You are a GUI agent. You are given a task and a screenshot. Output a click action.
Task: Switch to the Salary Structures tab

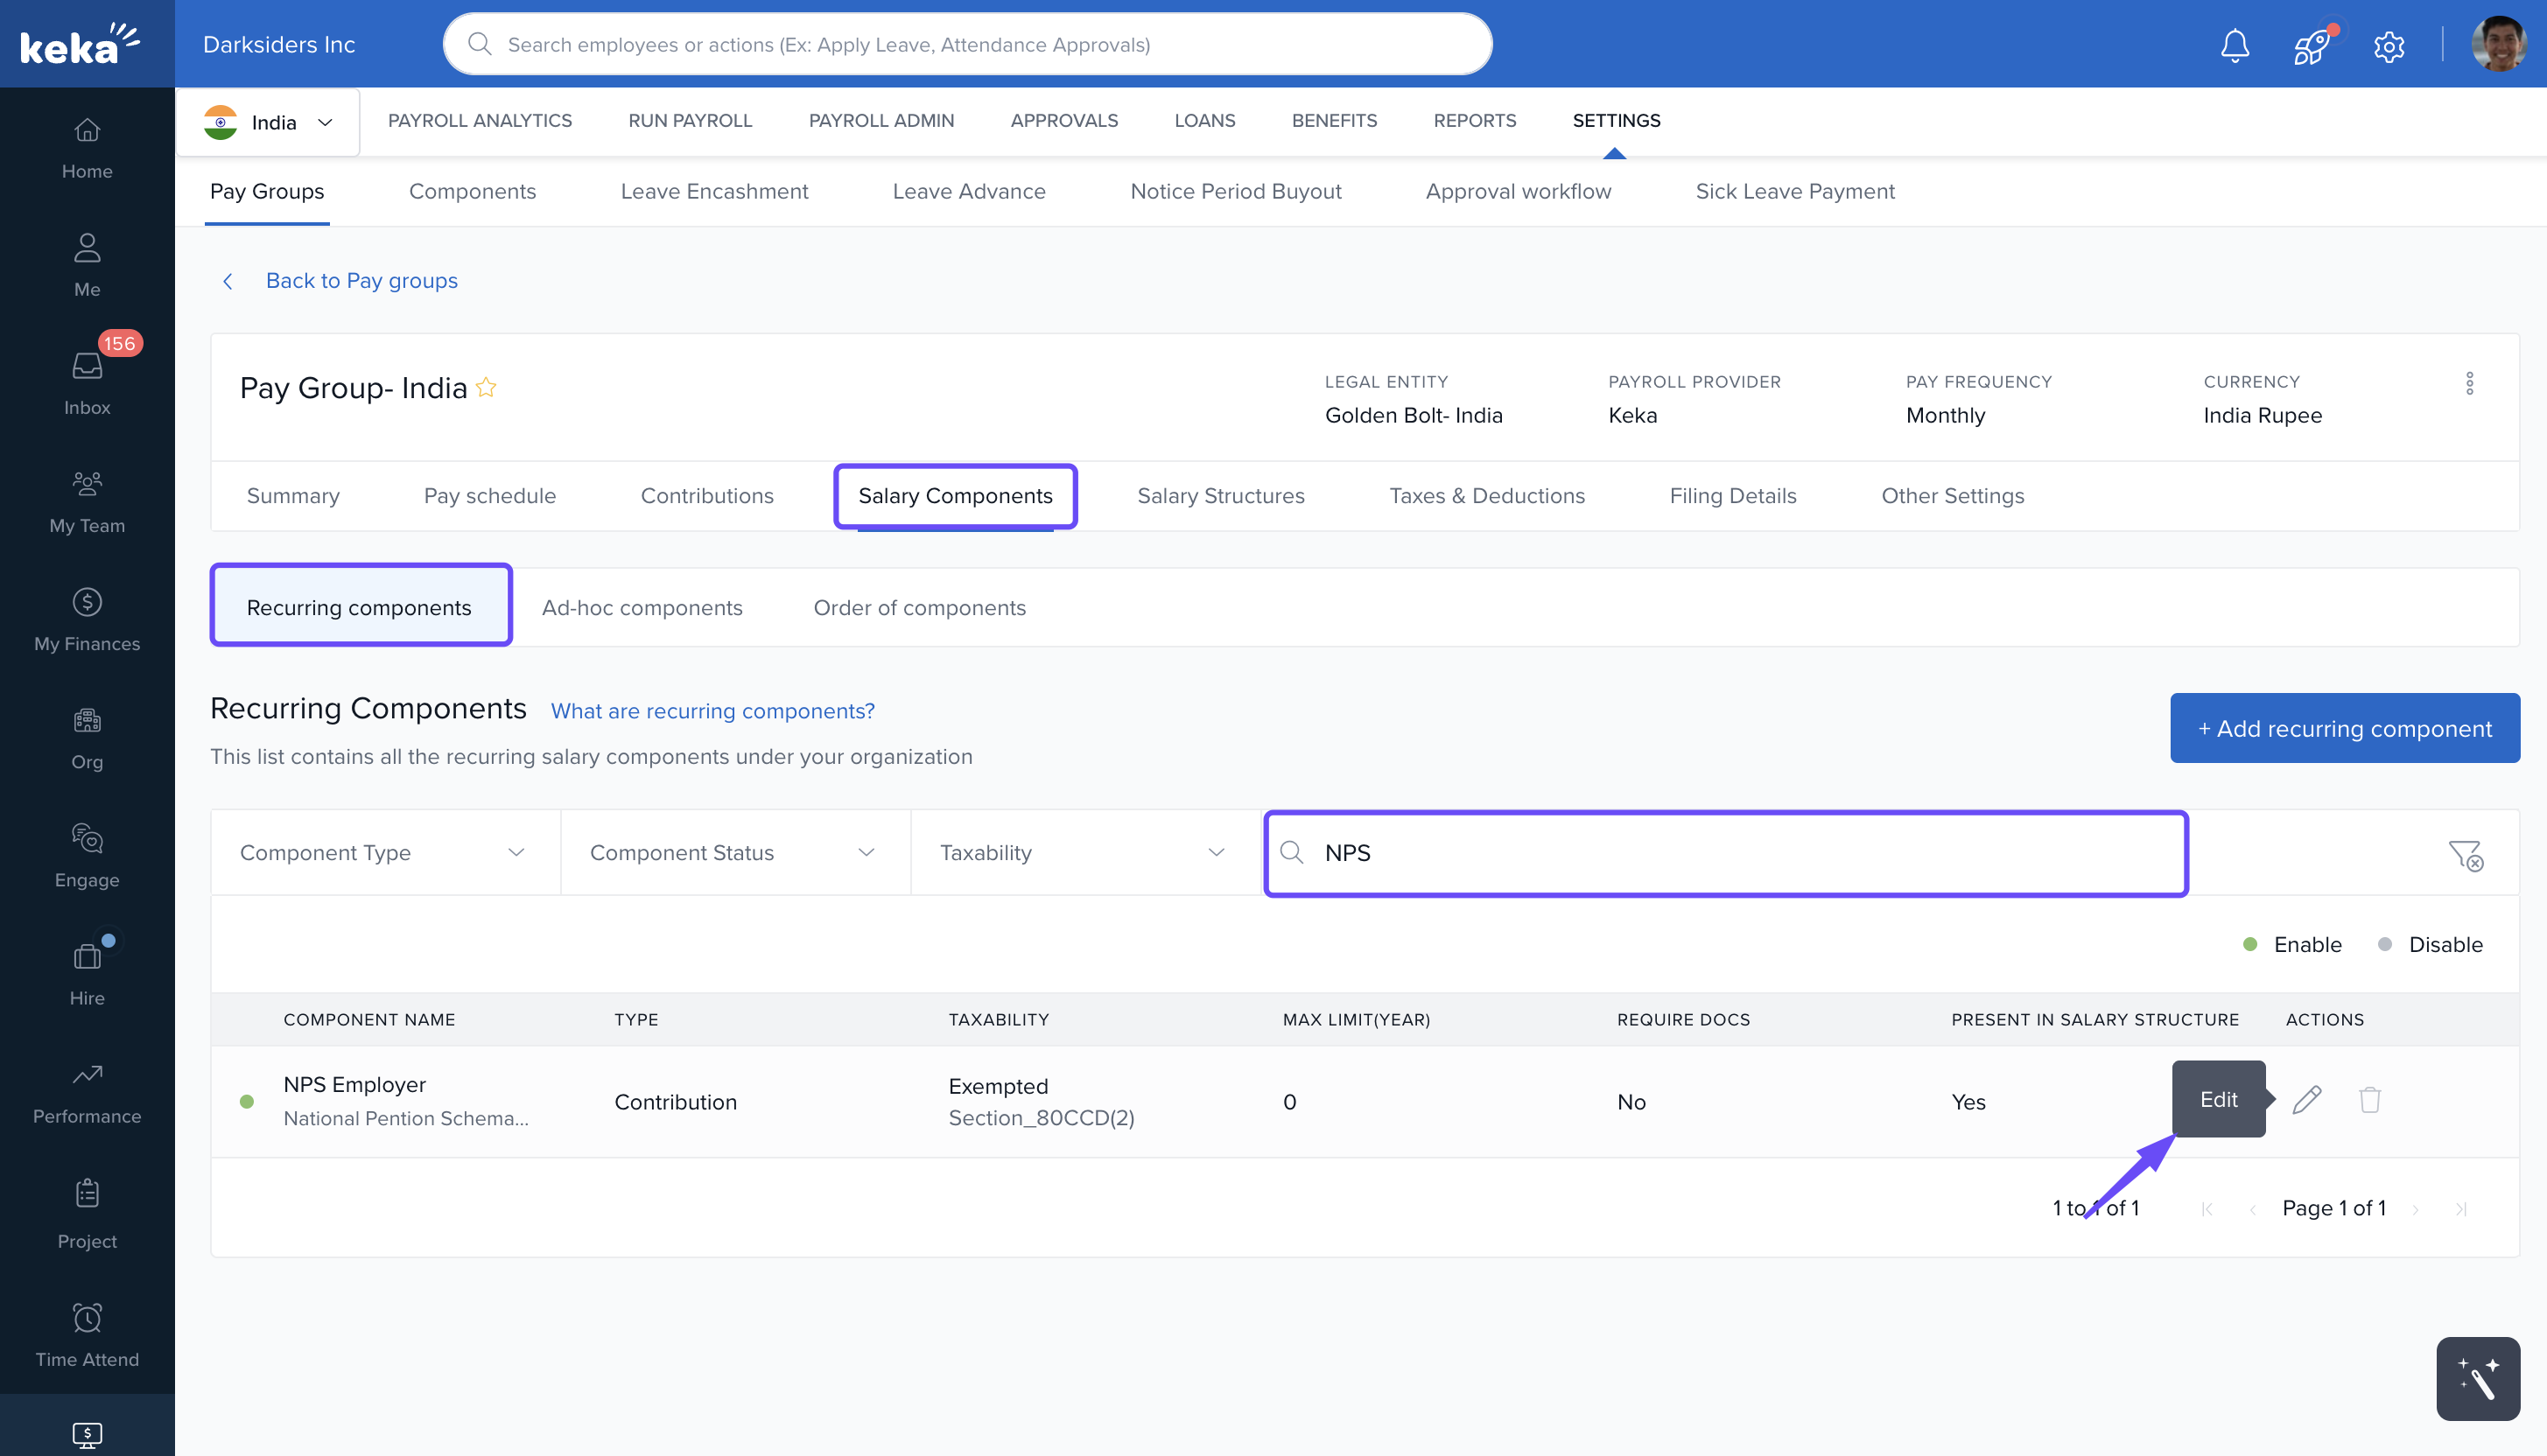pos(1220,496)
